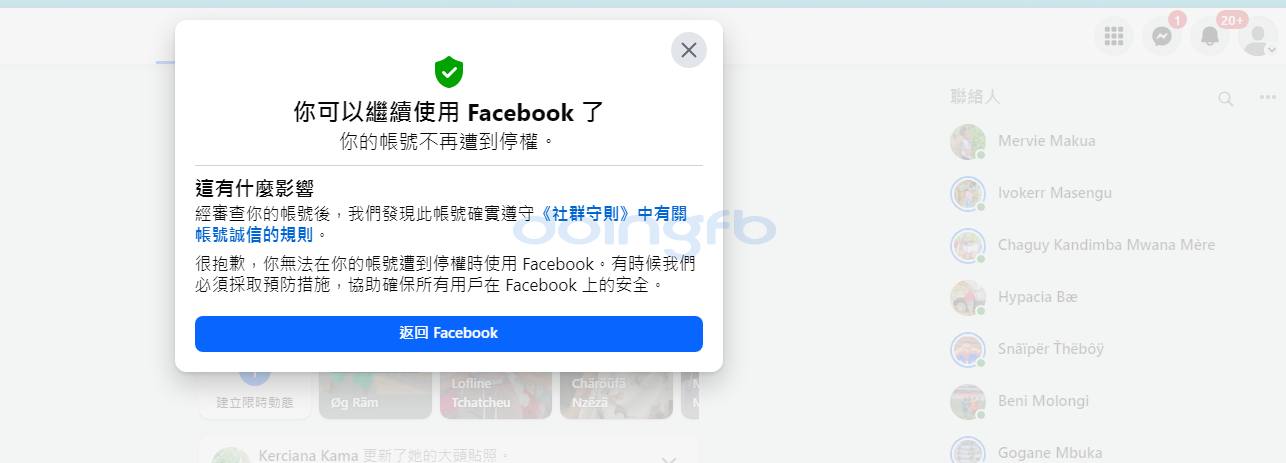The height and width of the screenshot is (463, 1286).
Task: Open contacts options three-dot menu
Action: point(1267,98)
